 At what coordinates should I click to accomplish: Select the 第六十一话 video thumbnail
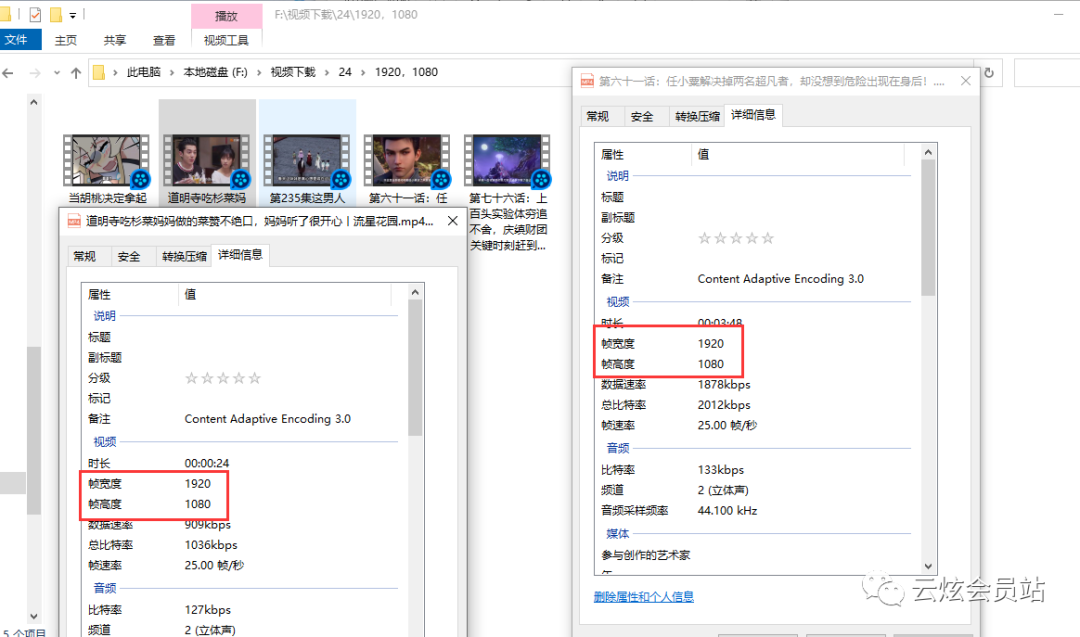click(x=407, y=160)
